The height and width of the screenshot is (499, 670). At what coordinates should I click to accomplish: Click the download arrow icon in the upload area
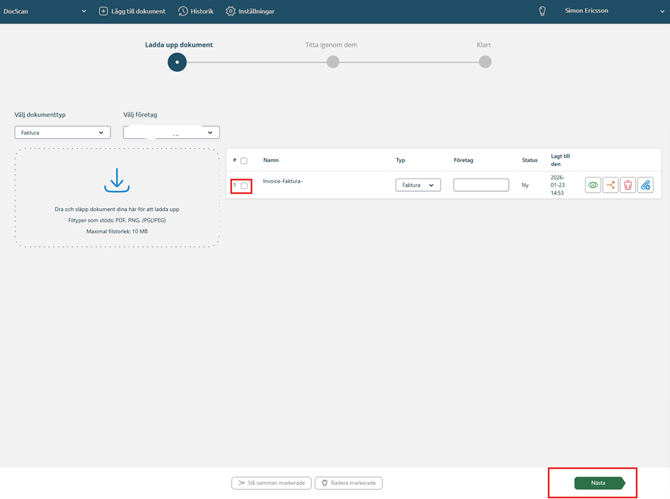(117, 181)
